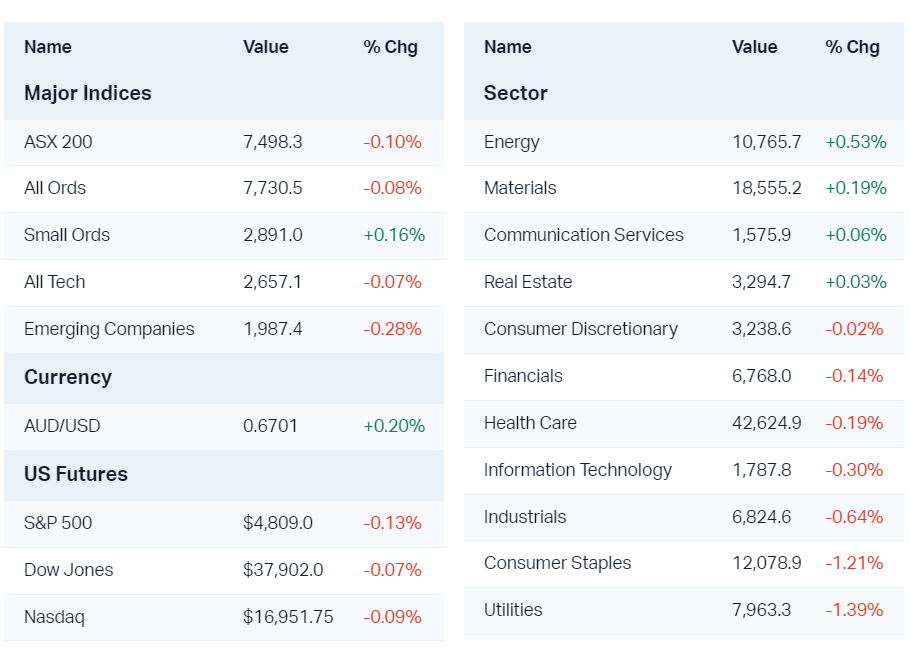
Task: Open the Dow Jones futures row
Action: [x=69, y=570]
